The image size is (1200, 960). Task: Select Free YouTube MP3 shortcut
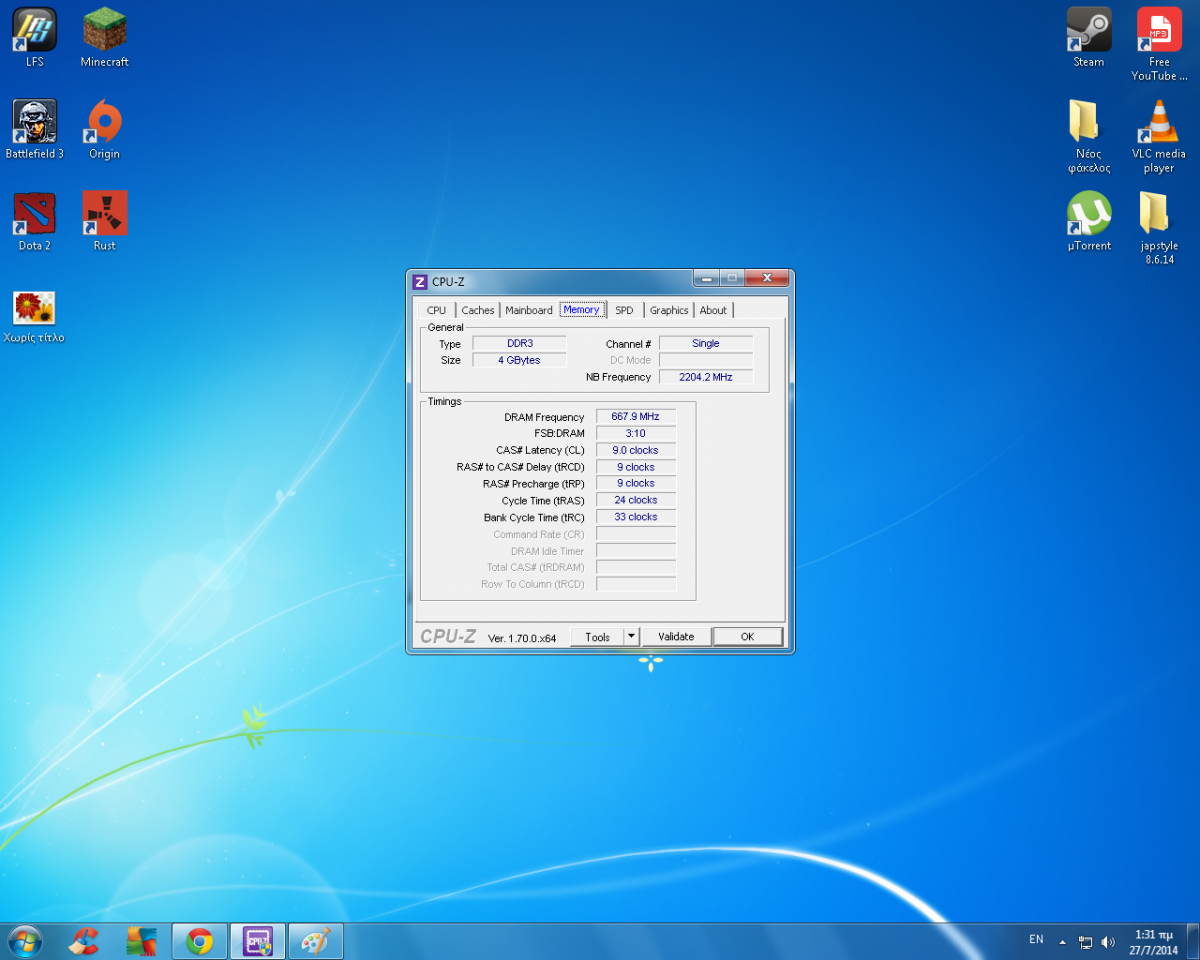(x=1159, y=44)
